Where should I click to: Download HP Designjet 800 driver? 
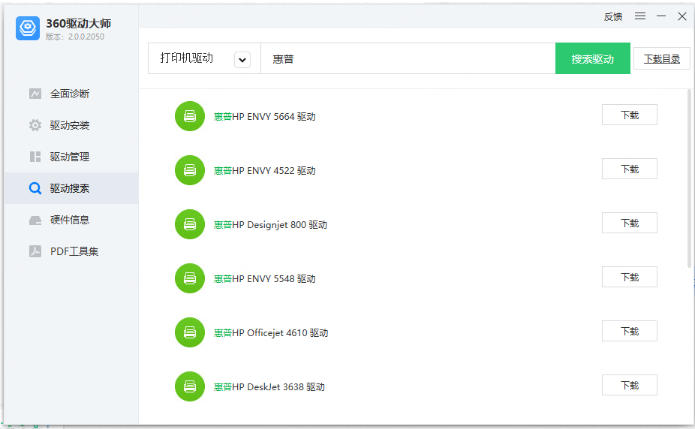point(629,223)
